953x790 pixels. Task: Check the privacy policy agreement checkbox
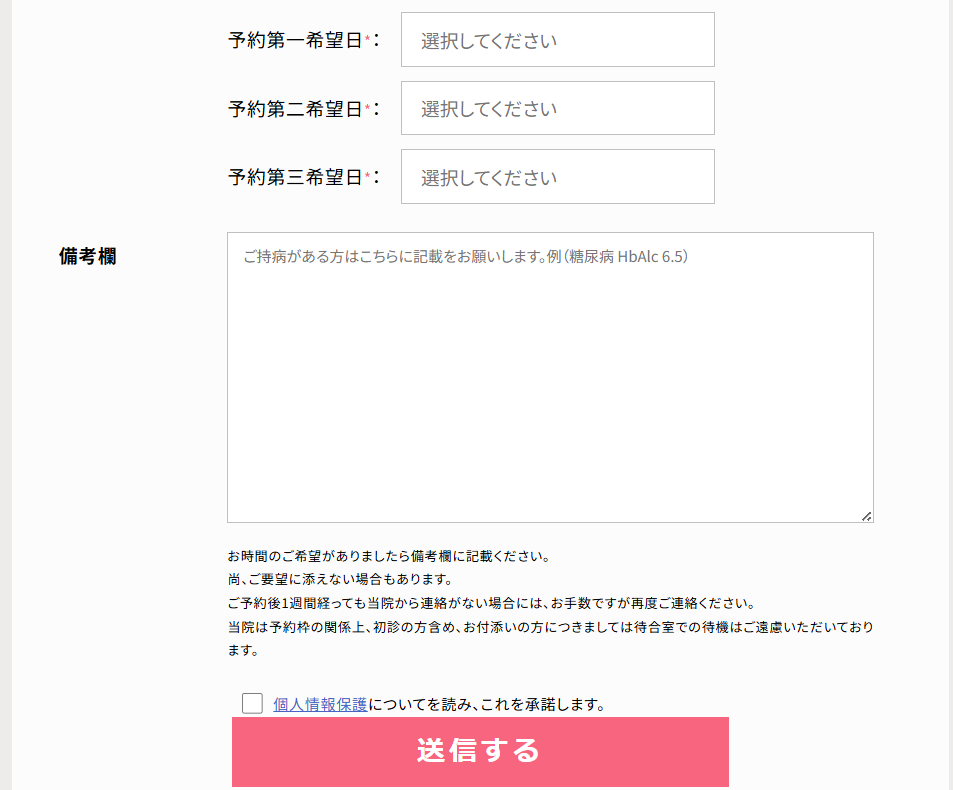click(252, 704)
